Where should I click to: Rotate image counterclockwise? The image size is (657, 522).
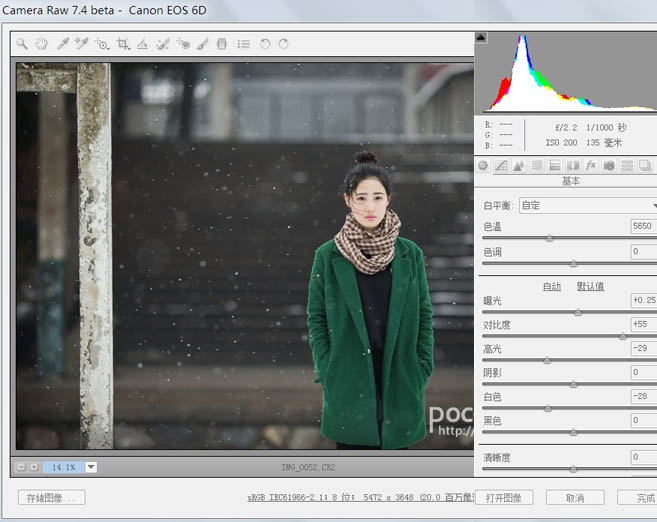tap(265, 44)
